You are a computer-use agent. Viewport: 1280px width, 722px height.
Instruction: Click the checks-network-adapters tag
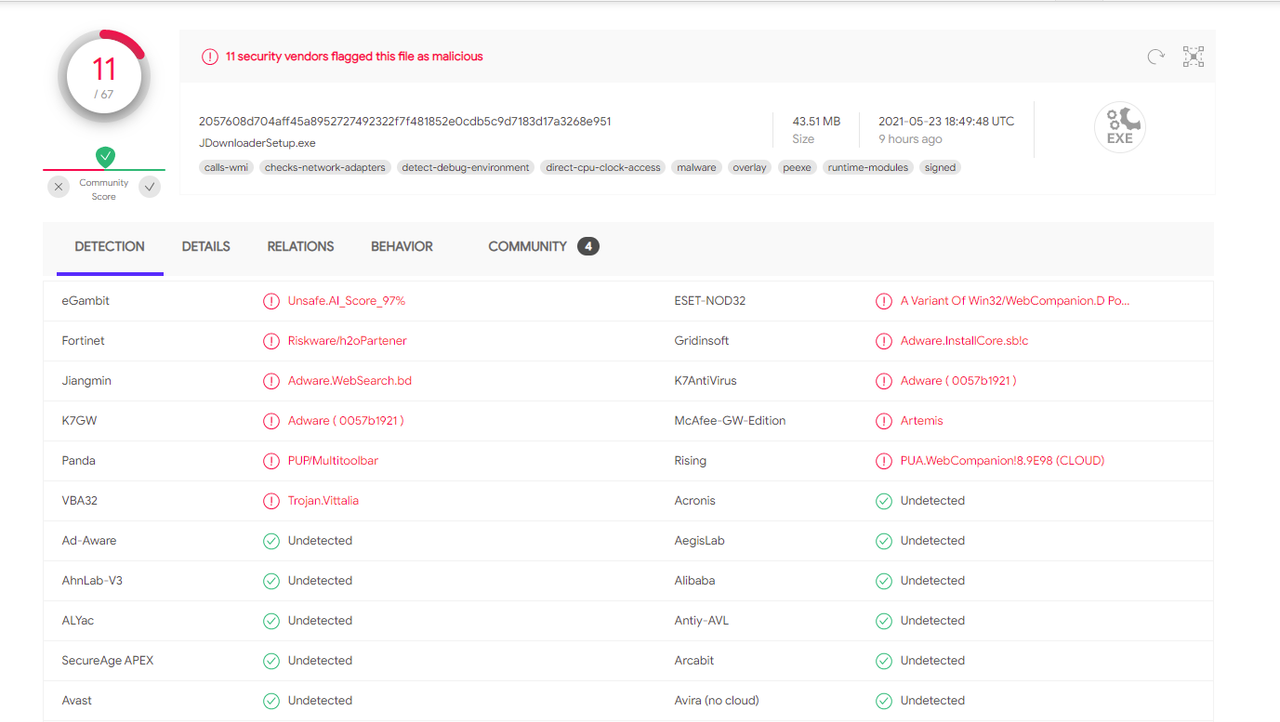pyautogui.click(x=325, y=168)
